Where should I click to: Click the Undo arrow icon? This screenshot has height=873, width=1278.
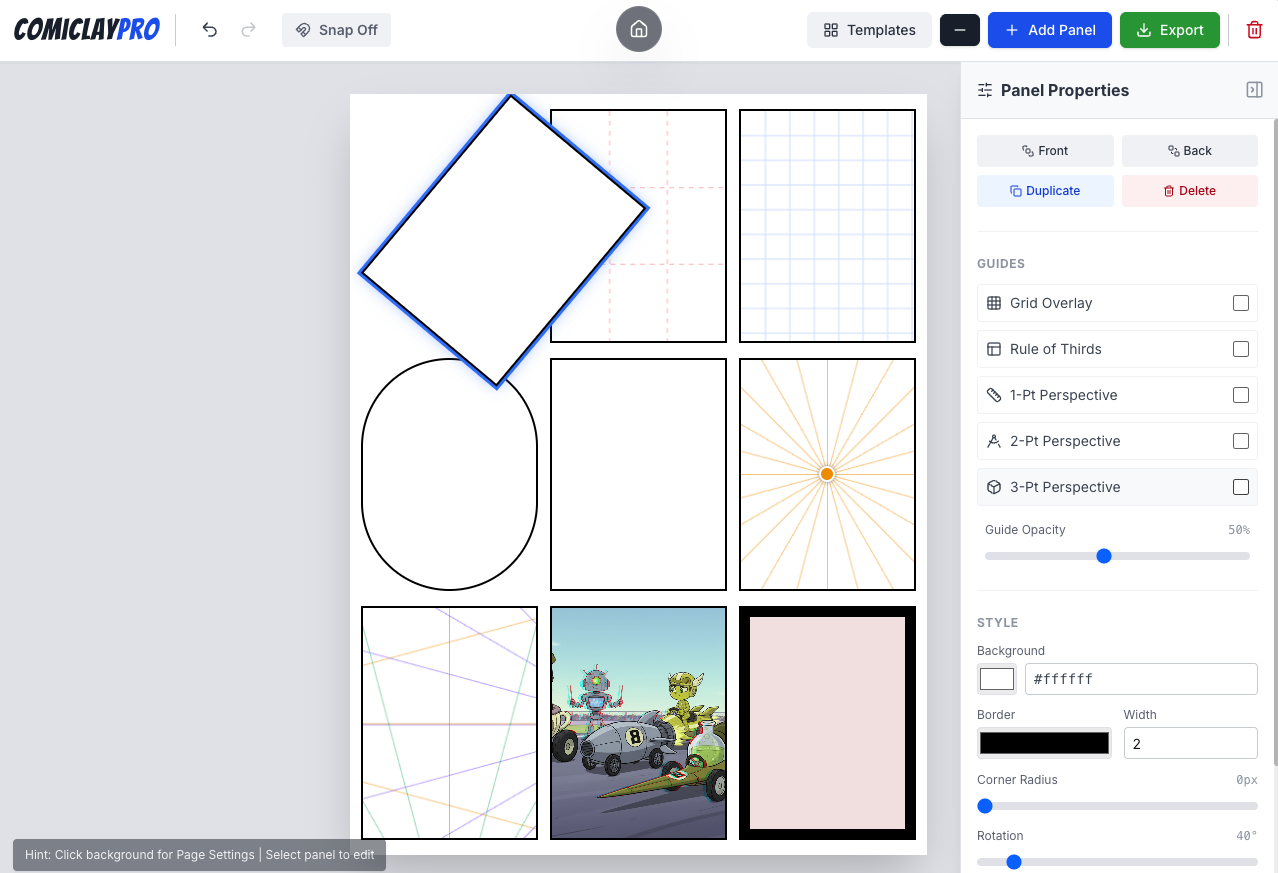click(210, 30)
